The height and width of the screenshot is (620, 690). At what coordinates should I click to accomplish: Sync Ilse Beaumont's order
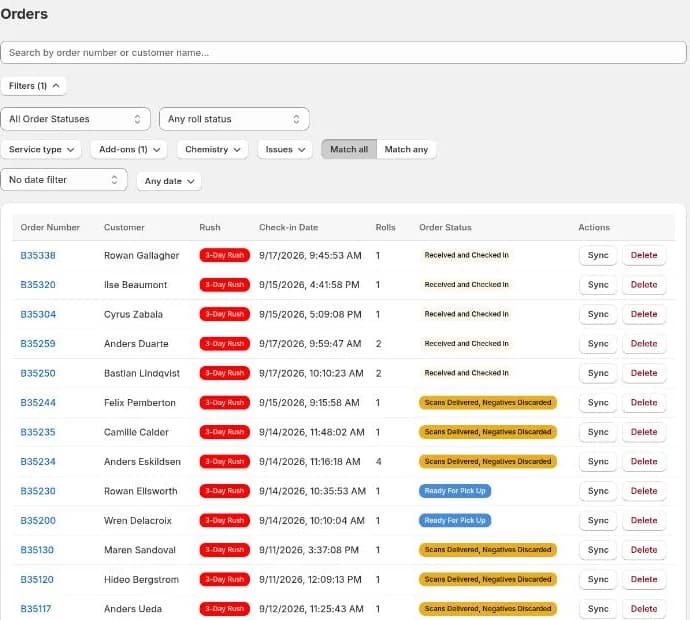pos(598,285)
